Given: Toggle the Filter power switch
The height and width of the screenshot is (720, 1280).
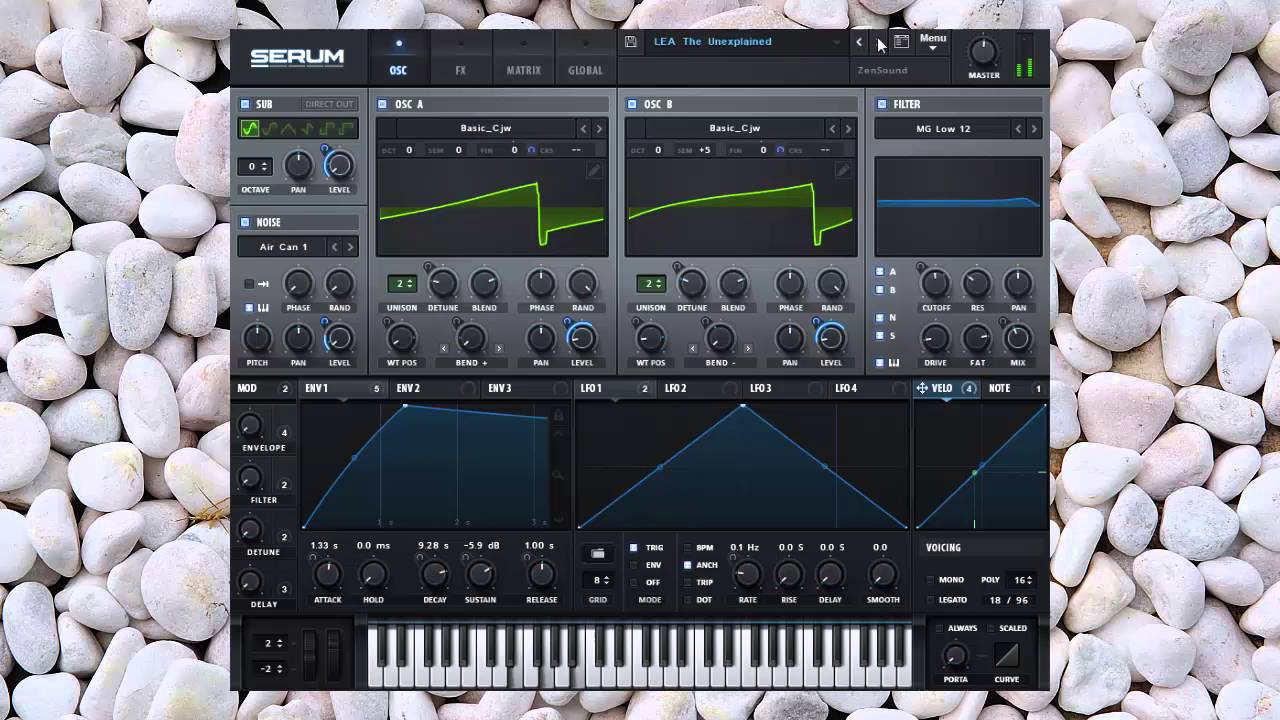Looking at the screenshot, I should [882, 104].
